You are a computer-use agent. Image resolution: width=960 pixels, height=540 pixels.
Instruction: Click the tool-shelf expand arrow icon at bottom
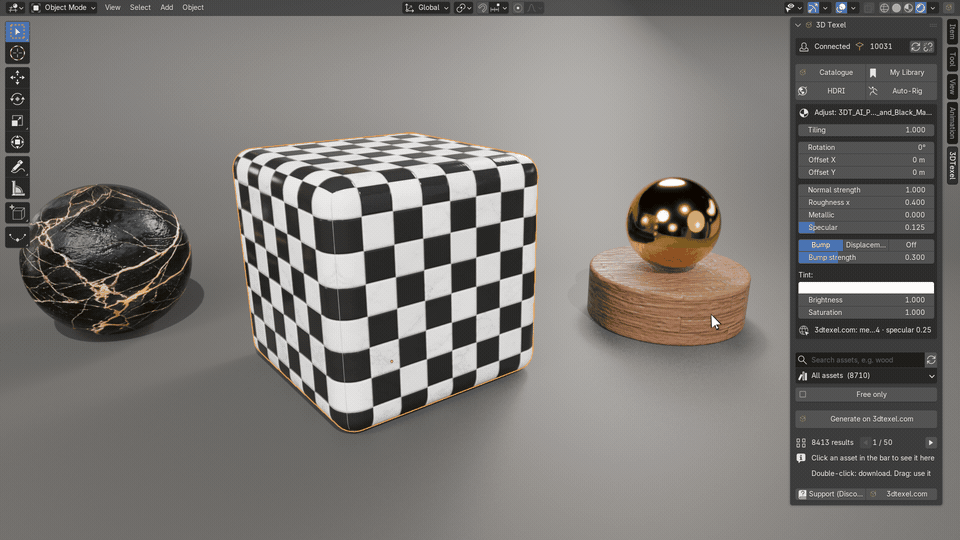[17, 238]
